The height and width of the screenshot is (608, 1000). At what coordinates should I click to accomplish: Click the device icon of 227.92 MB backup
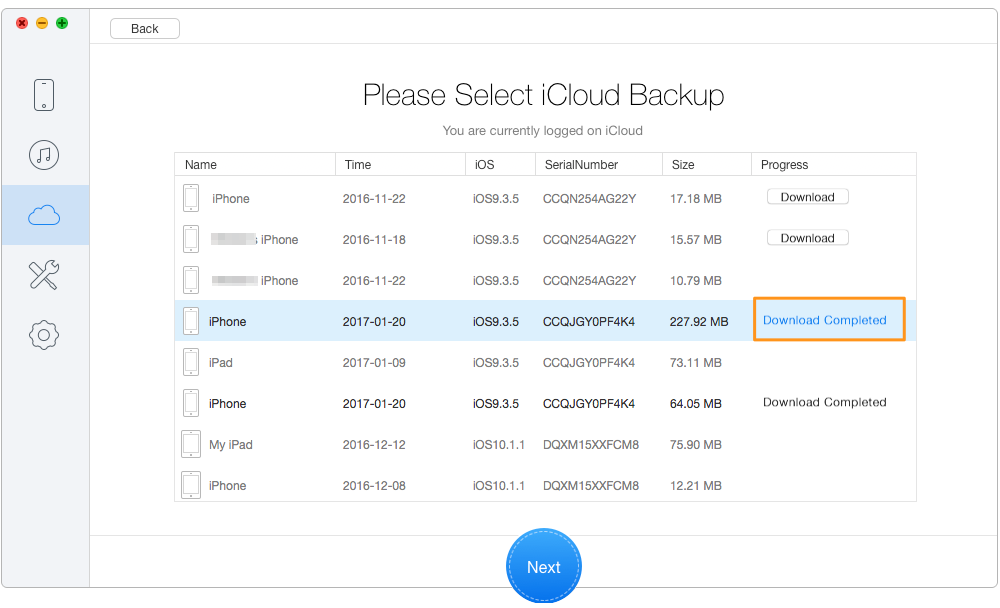coord(191,321)
